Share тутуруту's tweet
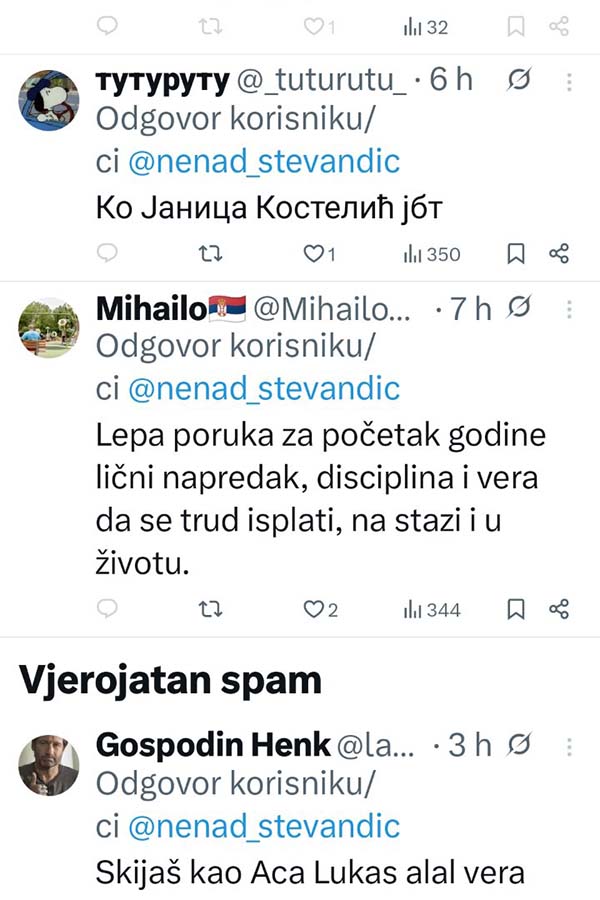600x900 pixels. pyautogui.click(x=560, y=254)
